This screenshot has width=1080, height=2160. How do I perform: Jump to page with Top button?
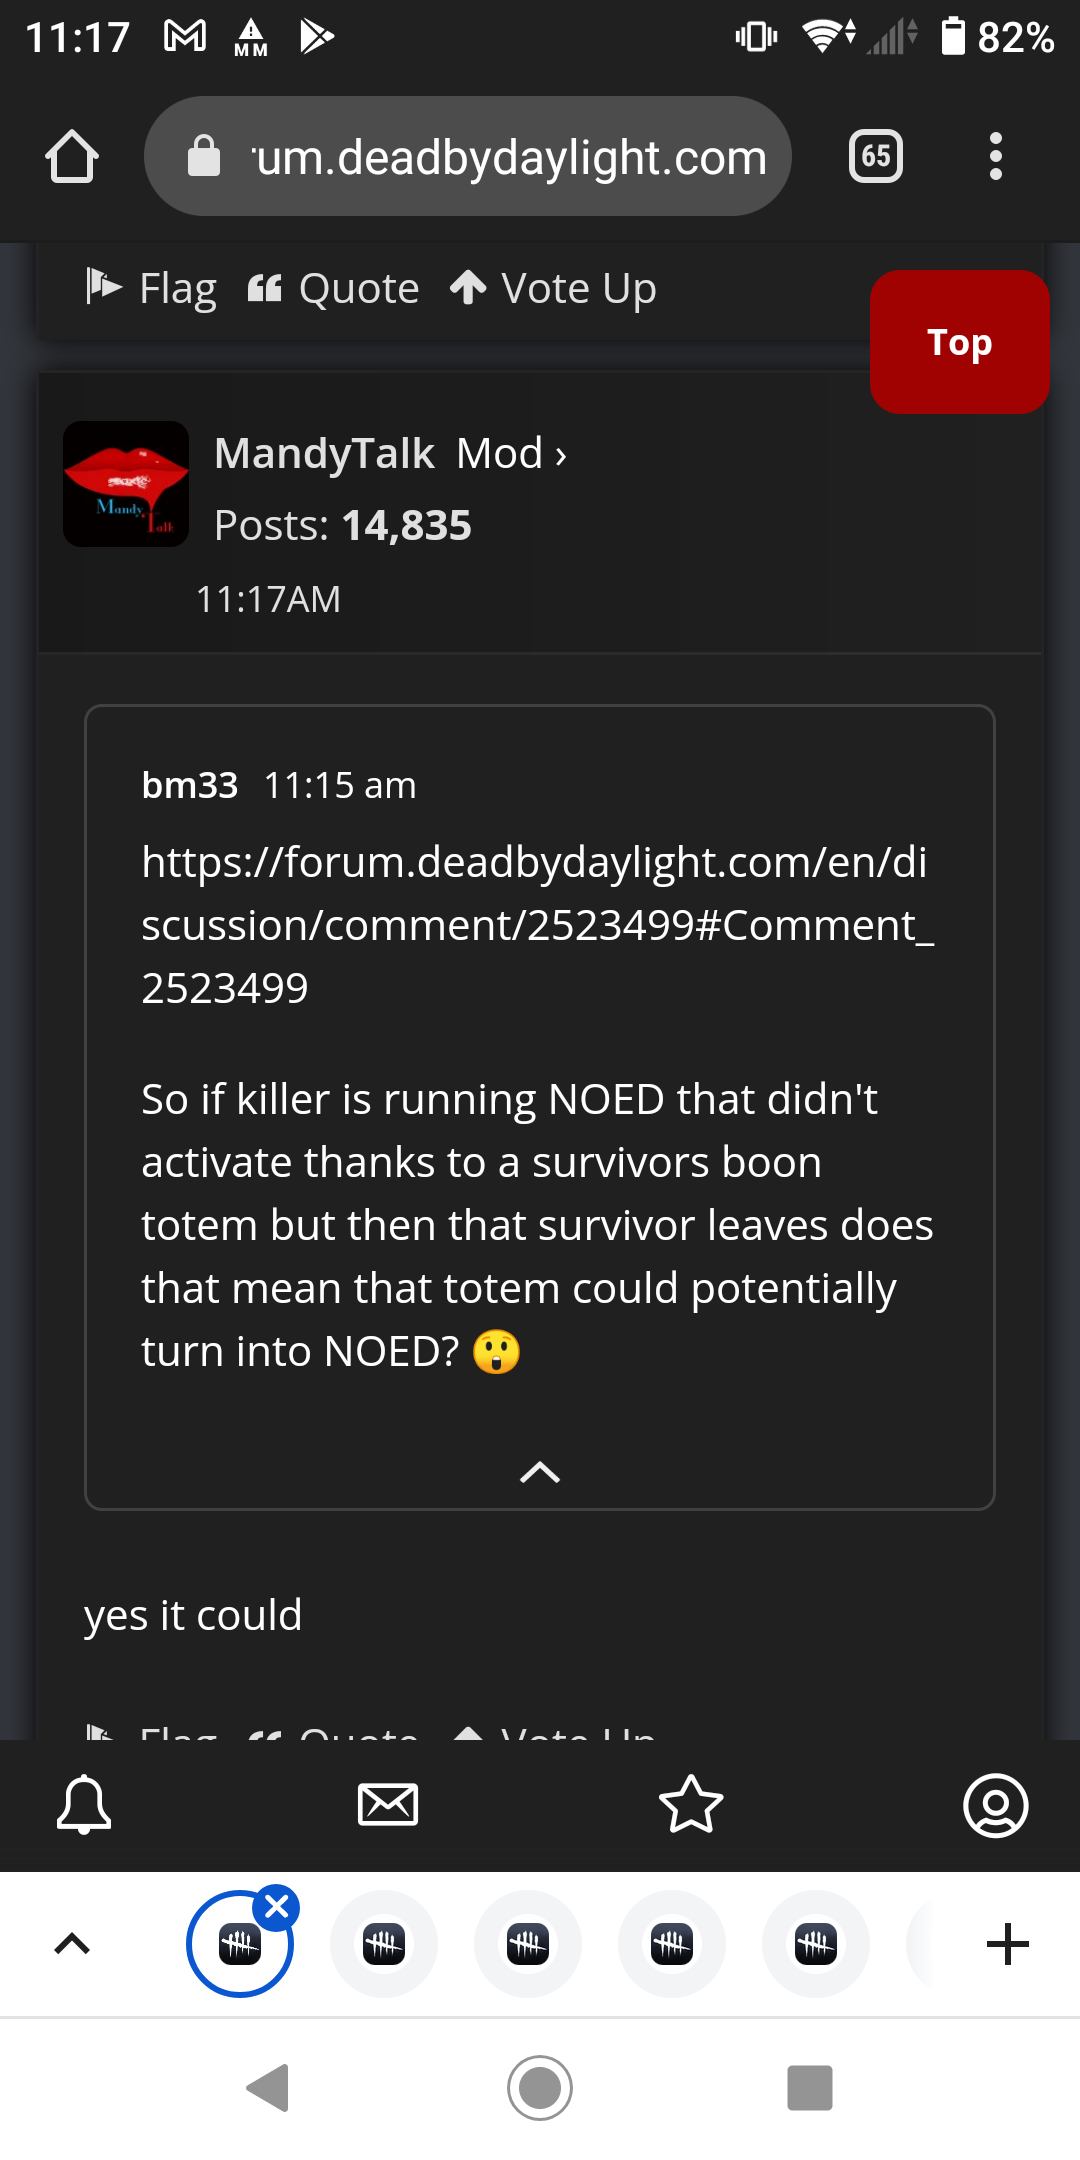coord(959,342)
